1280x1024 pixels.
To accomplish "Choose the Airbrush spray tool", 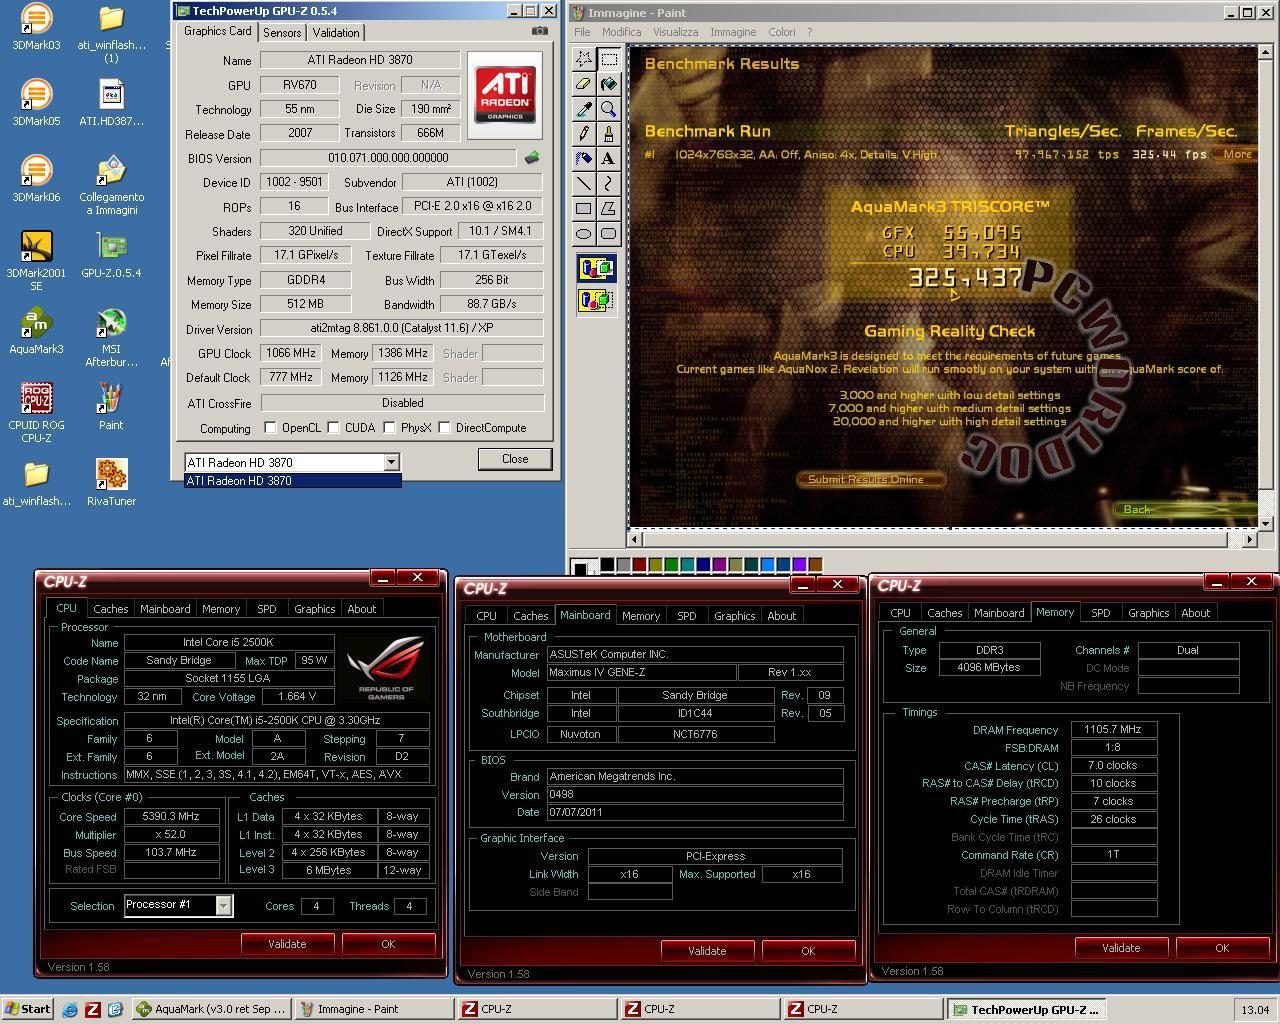I will coord(584,159).
